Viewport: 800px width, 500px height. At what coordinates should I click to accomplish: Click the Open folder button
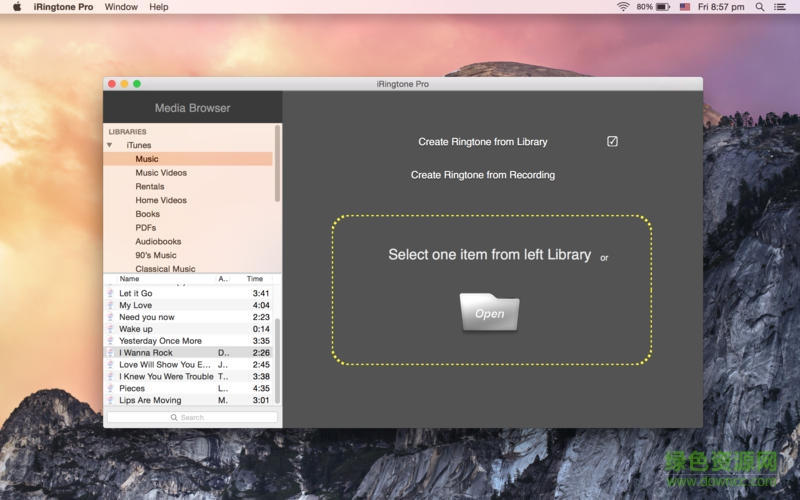pos(489,312)
